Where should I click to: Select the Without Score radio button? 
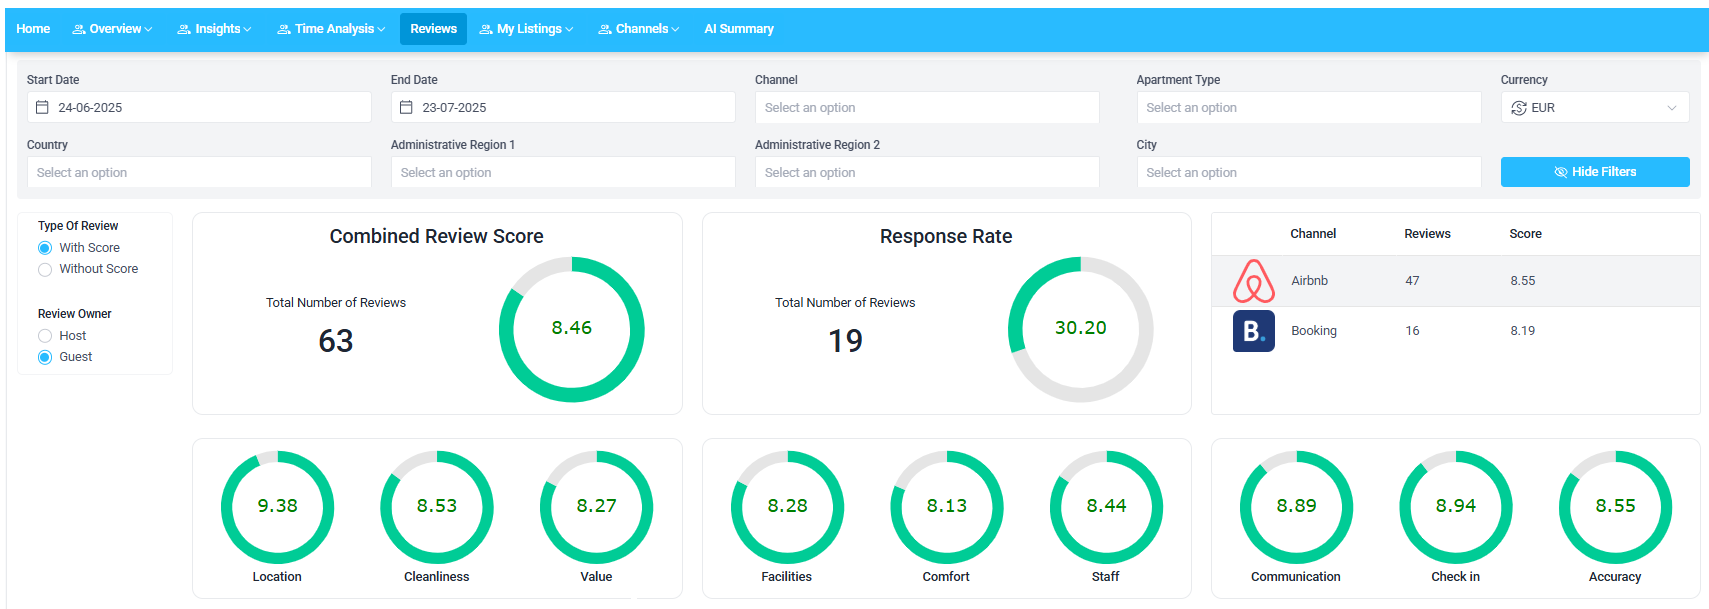coord(45,270)
